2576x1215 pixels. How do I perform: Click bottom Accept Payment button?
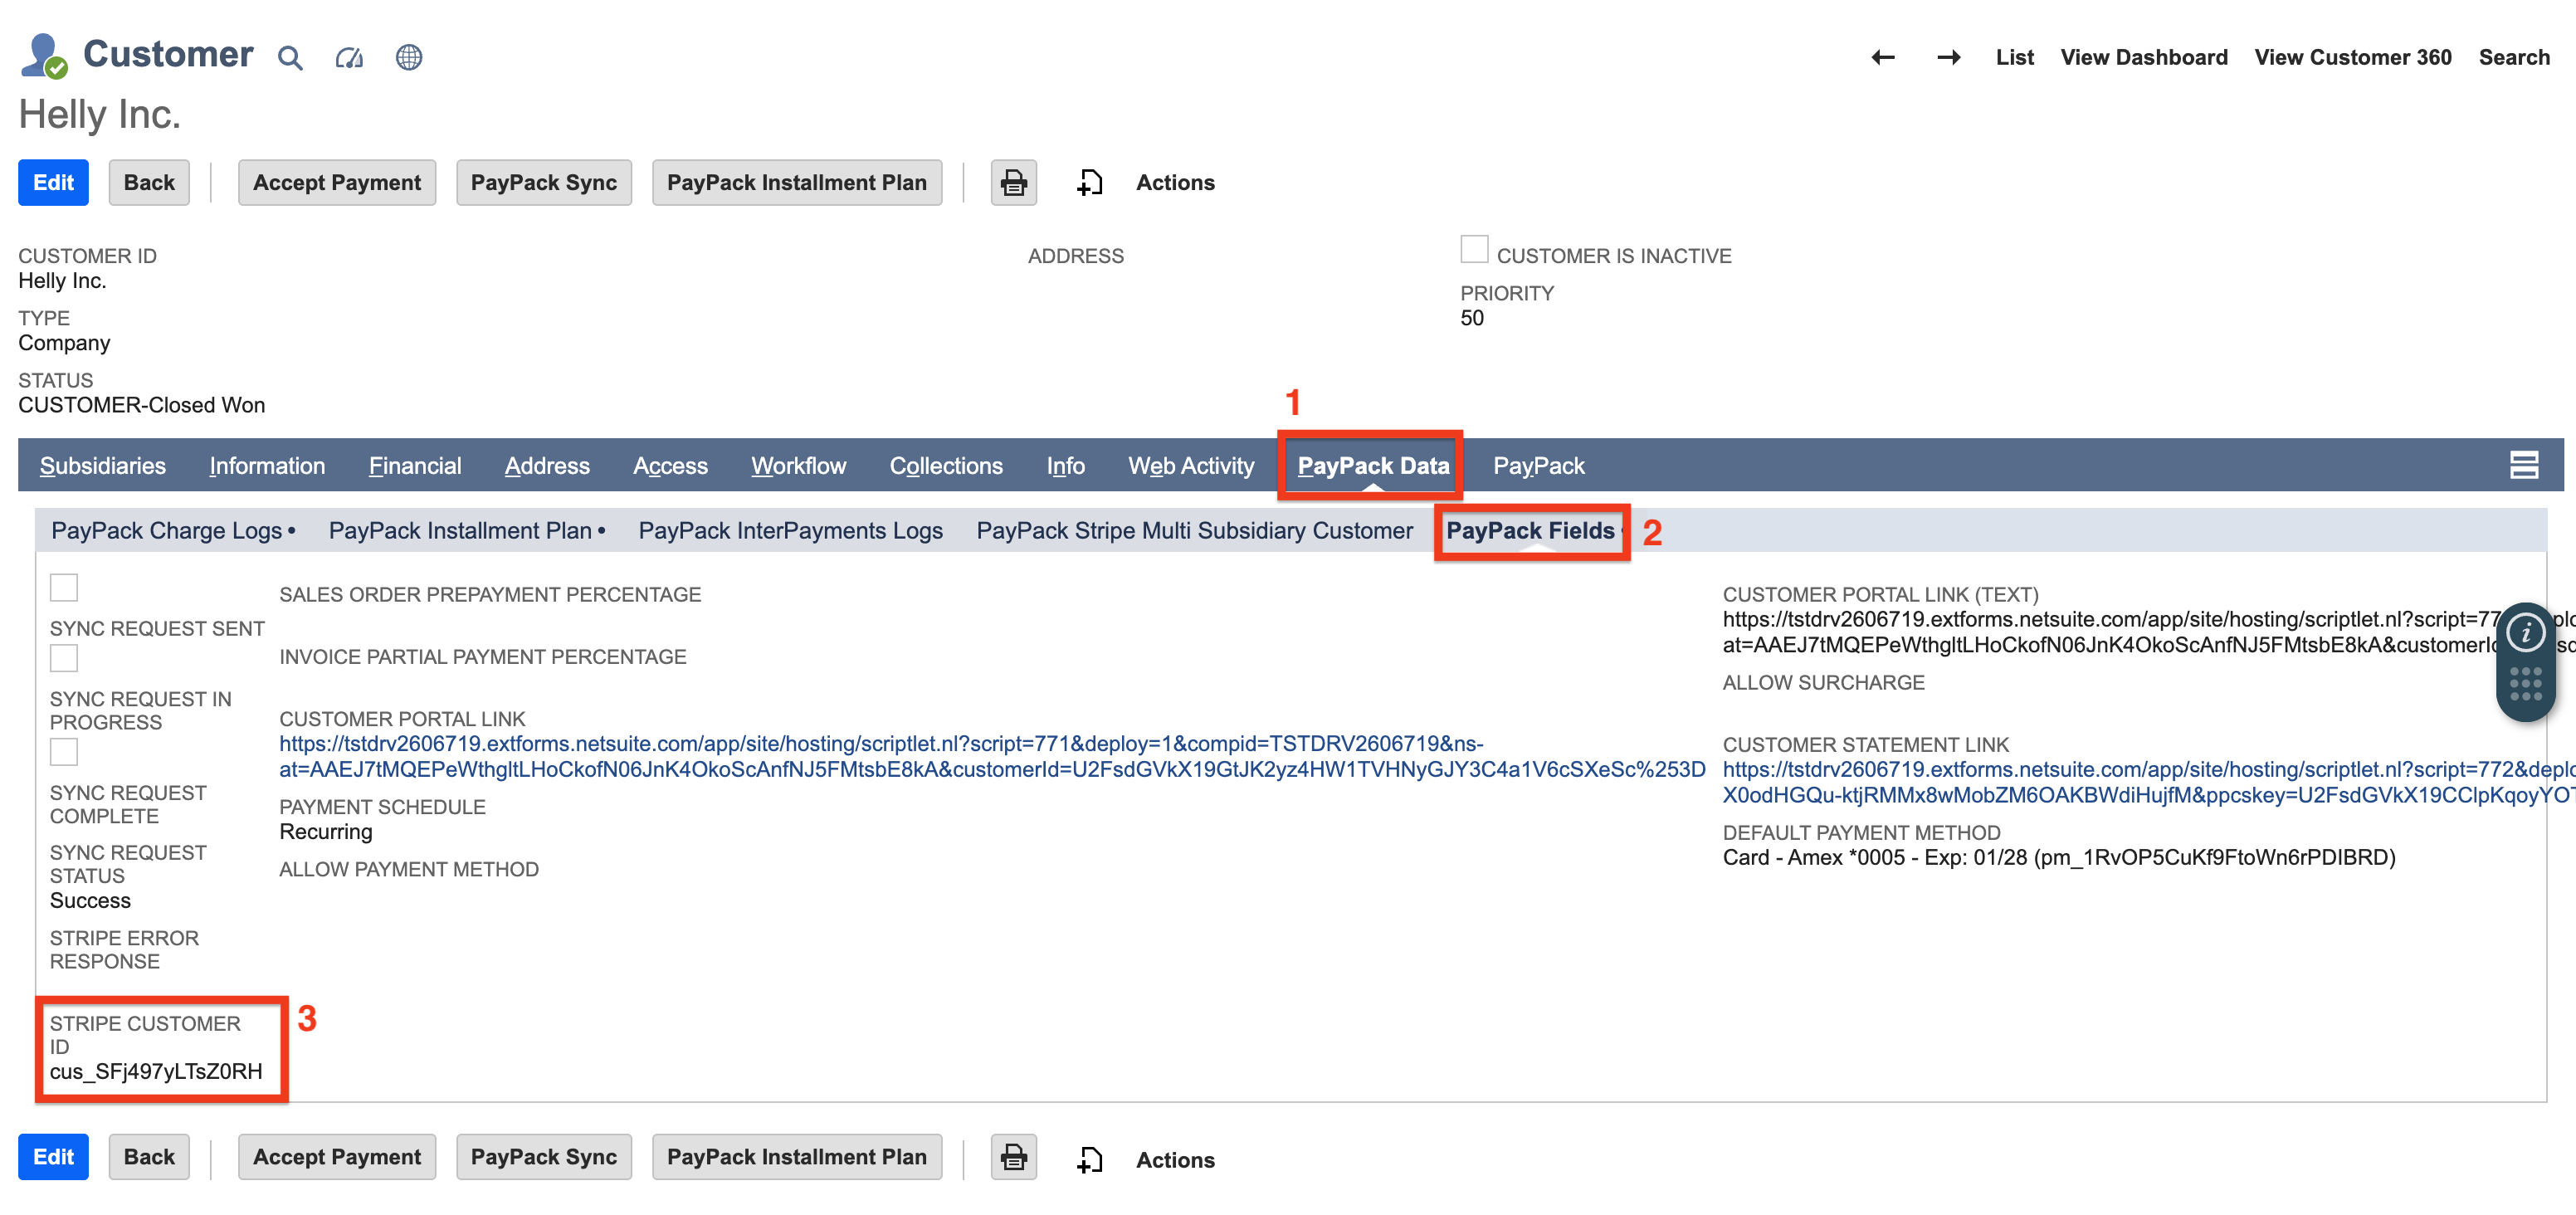pyautogui.click(x=337, y=1157)
